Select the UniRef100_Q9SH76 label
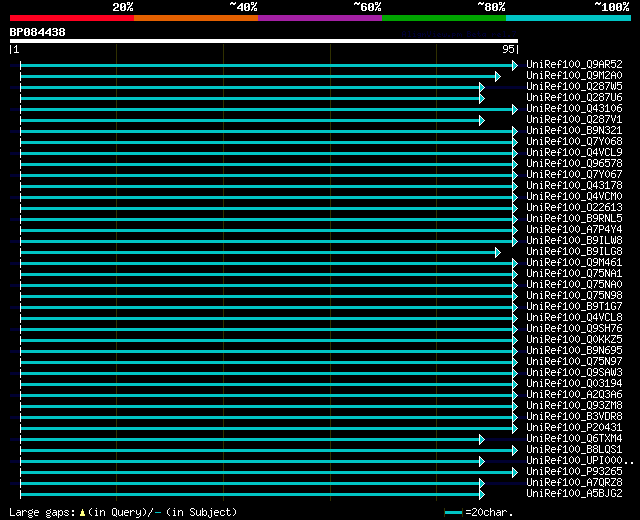Viewport: 640px width, 520px height. click(x=574, y=329)
